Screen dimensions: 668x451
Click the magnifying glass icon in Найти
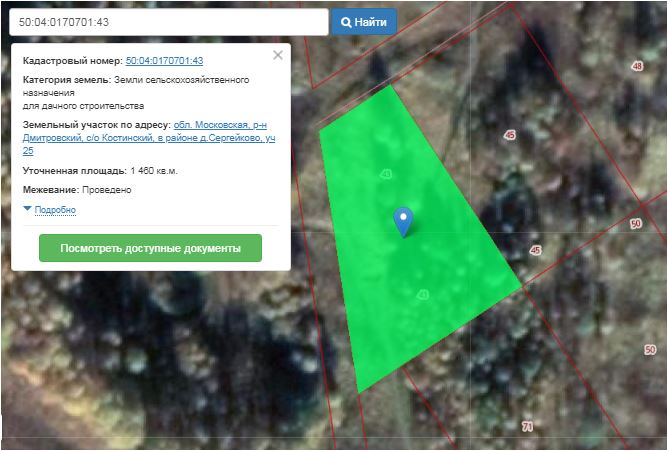pos(346,22)
